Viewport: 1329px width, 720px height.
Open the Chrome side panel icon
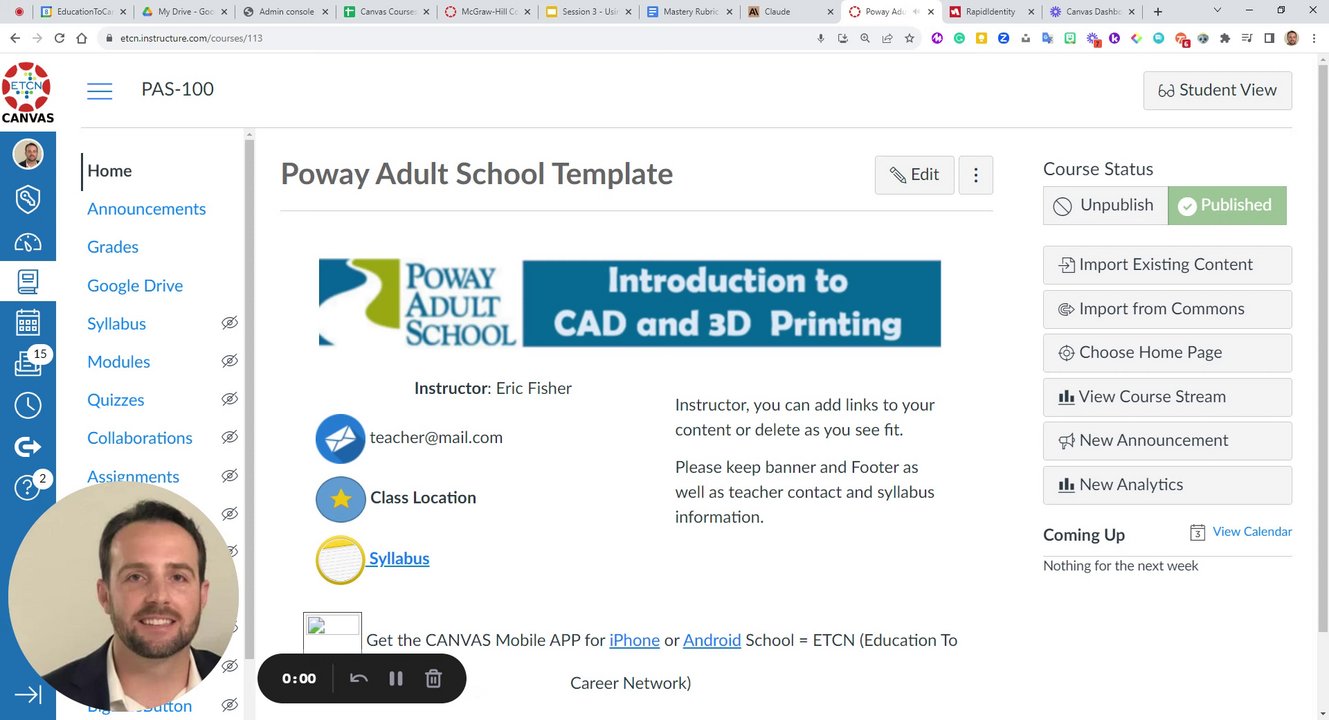pyautogui.click(x=1269, y=38)
